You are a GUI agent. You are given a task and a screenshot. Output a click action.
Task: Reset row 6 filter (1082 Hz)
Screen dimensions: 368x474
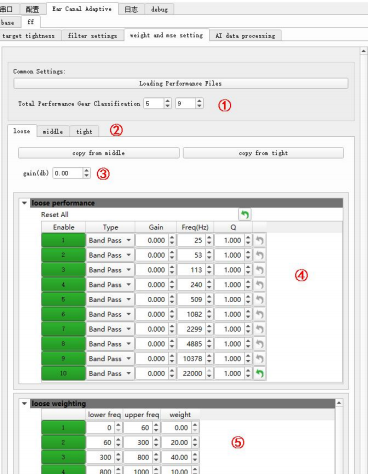tap(260, 314)
